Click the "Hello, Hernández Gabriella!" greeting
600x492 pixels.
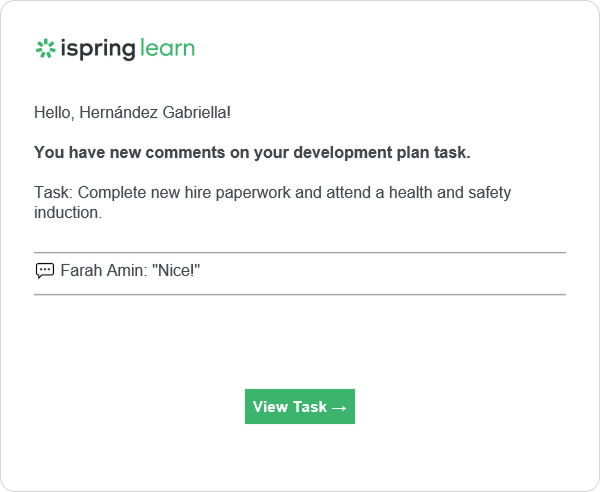pos(132,112)
